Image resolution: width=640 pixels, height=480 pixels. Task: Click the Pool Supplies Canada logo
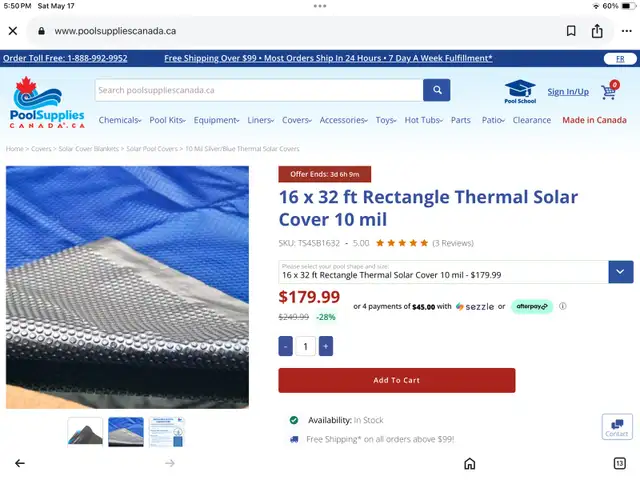point(47,103)
